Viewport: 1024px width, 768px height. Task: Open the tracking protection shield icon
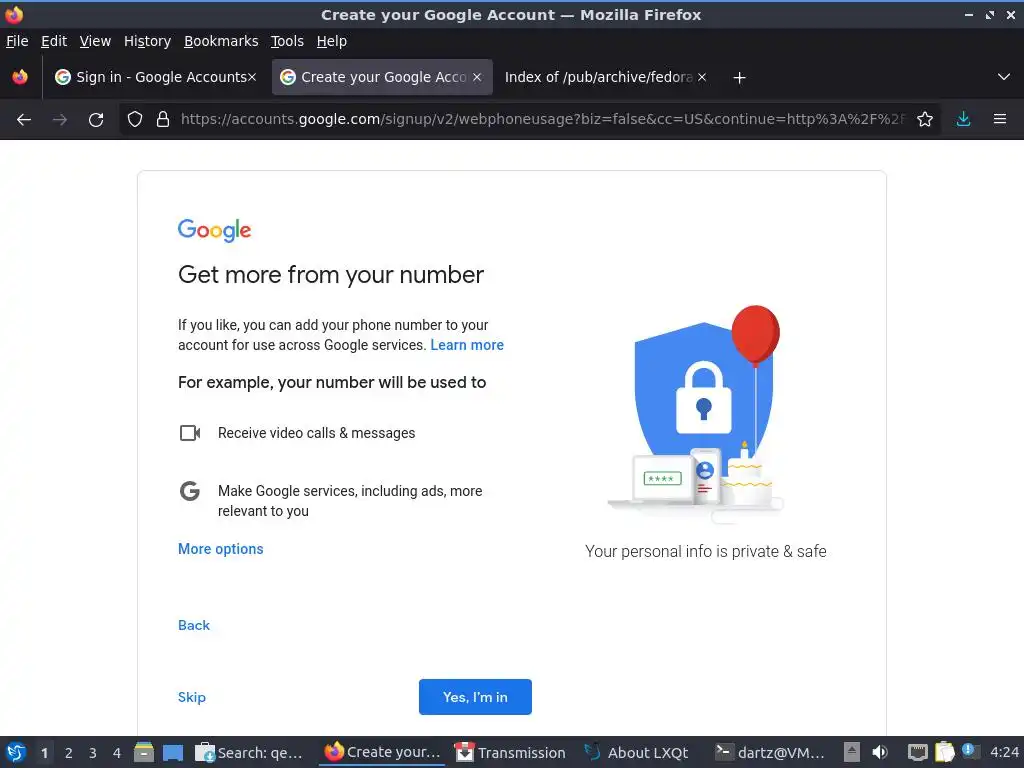(x=135, y=120)
